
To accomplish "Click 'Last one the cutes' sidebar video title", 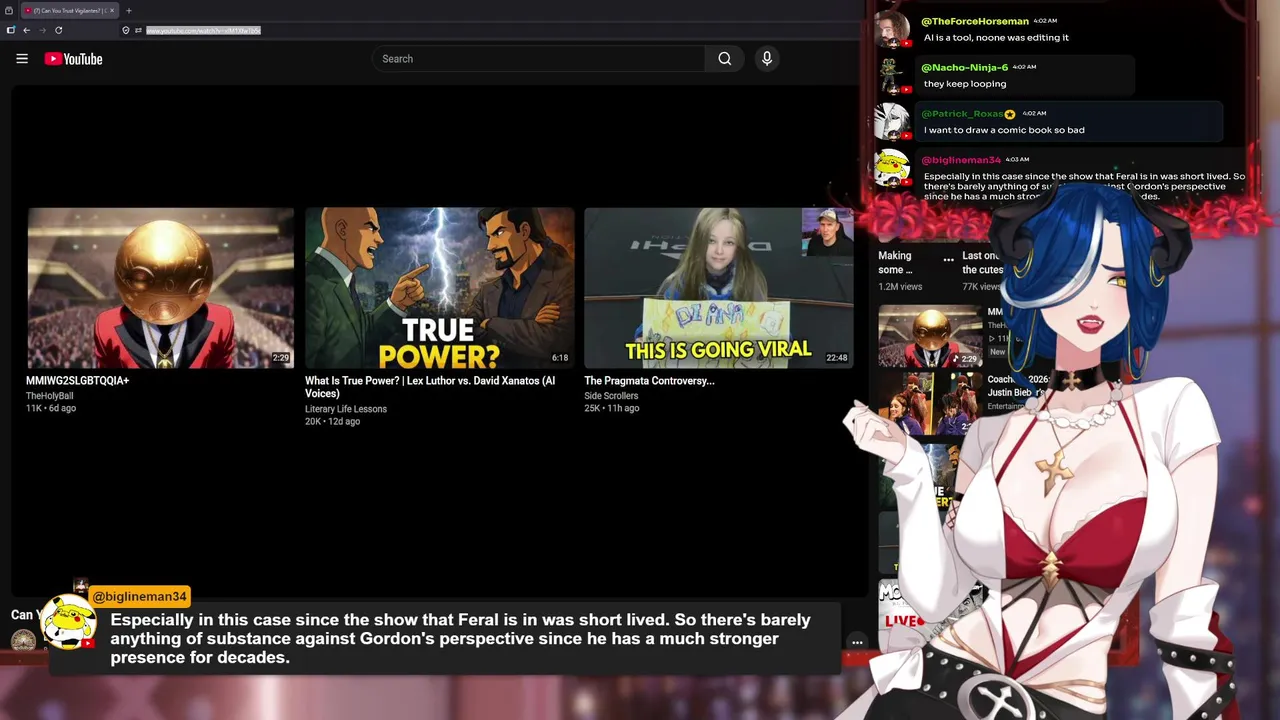I will pyautogui.click(x=982, y=263).
